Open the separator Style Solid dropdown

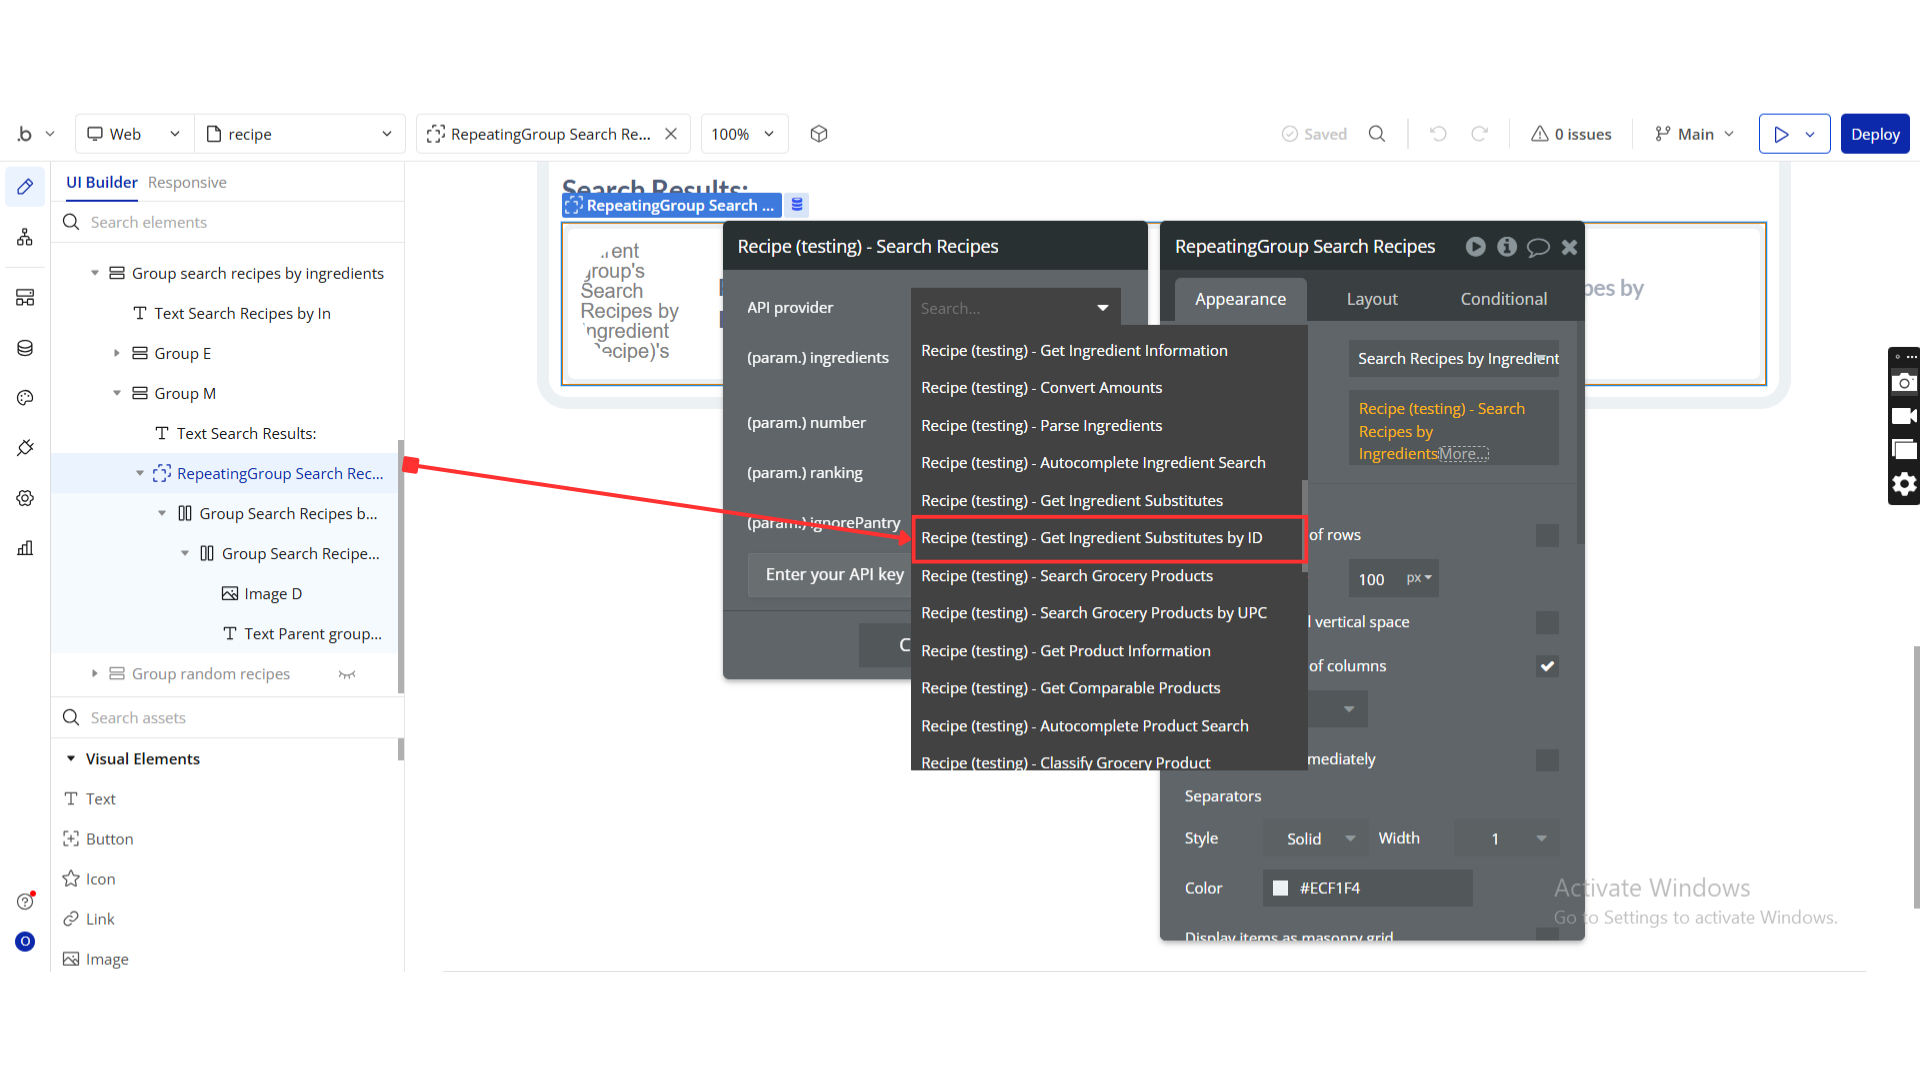(1319, 839)
